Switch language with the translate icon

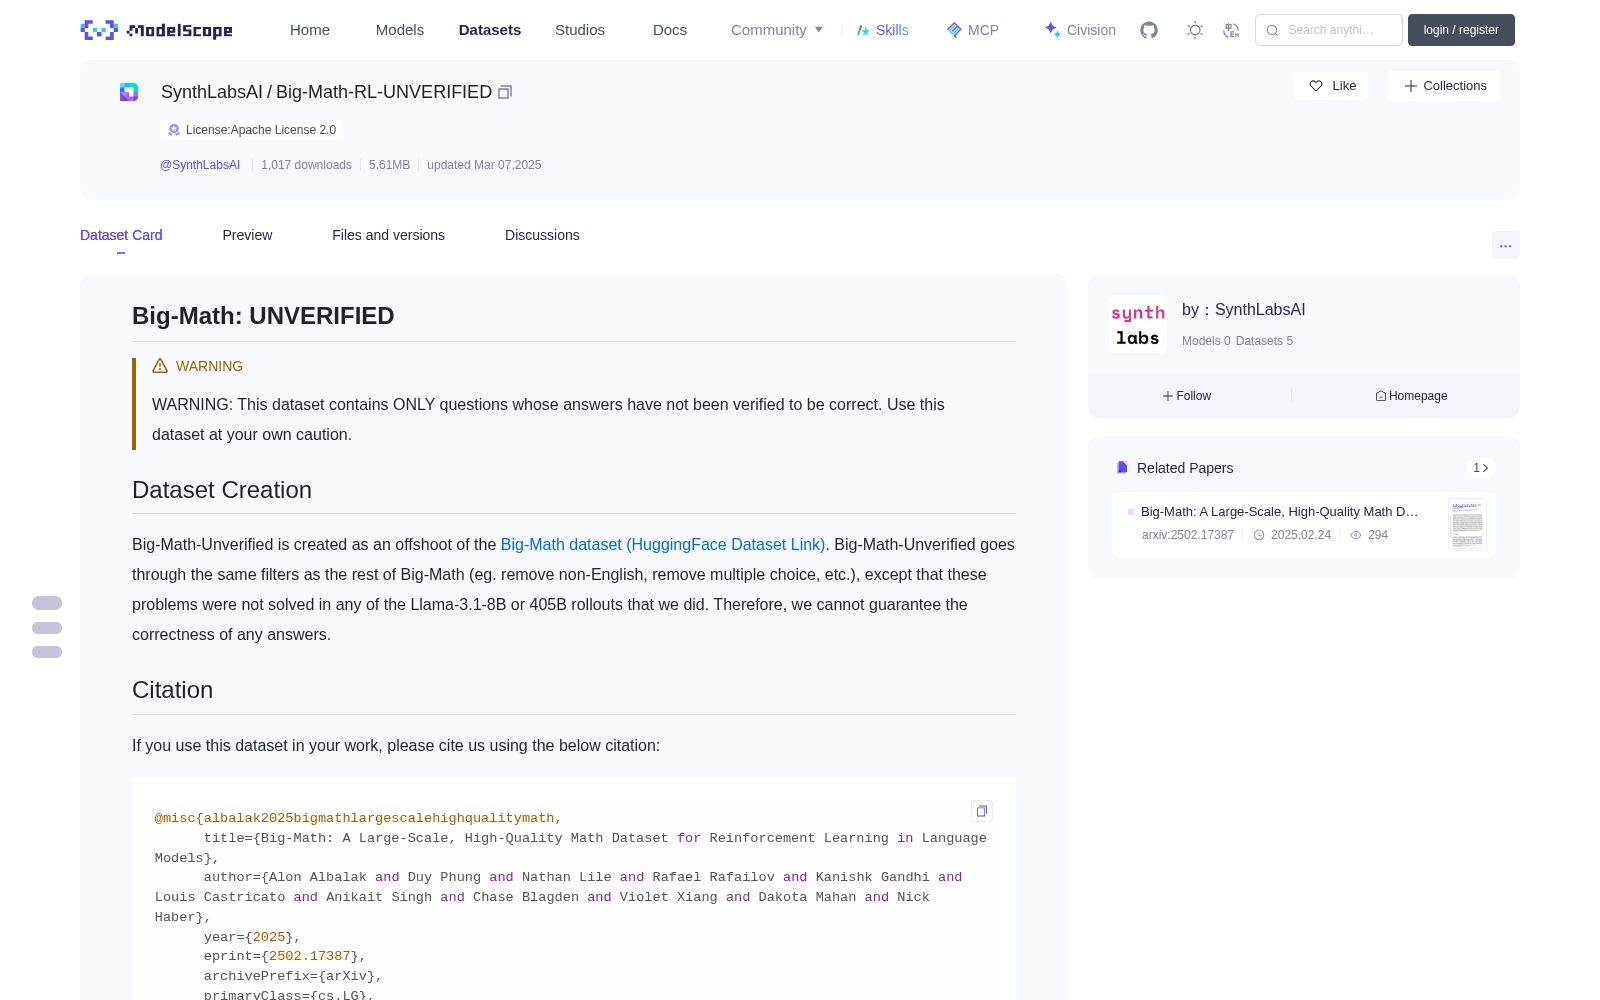(x=1231, y=30)
